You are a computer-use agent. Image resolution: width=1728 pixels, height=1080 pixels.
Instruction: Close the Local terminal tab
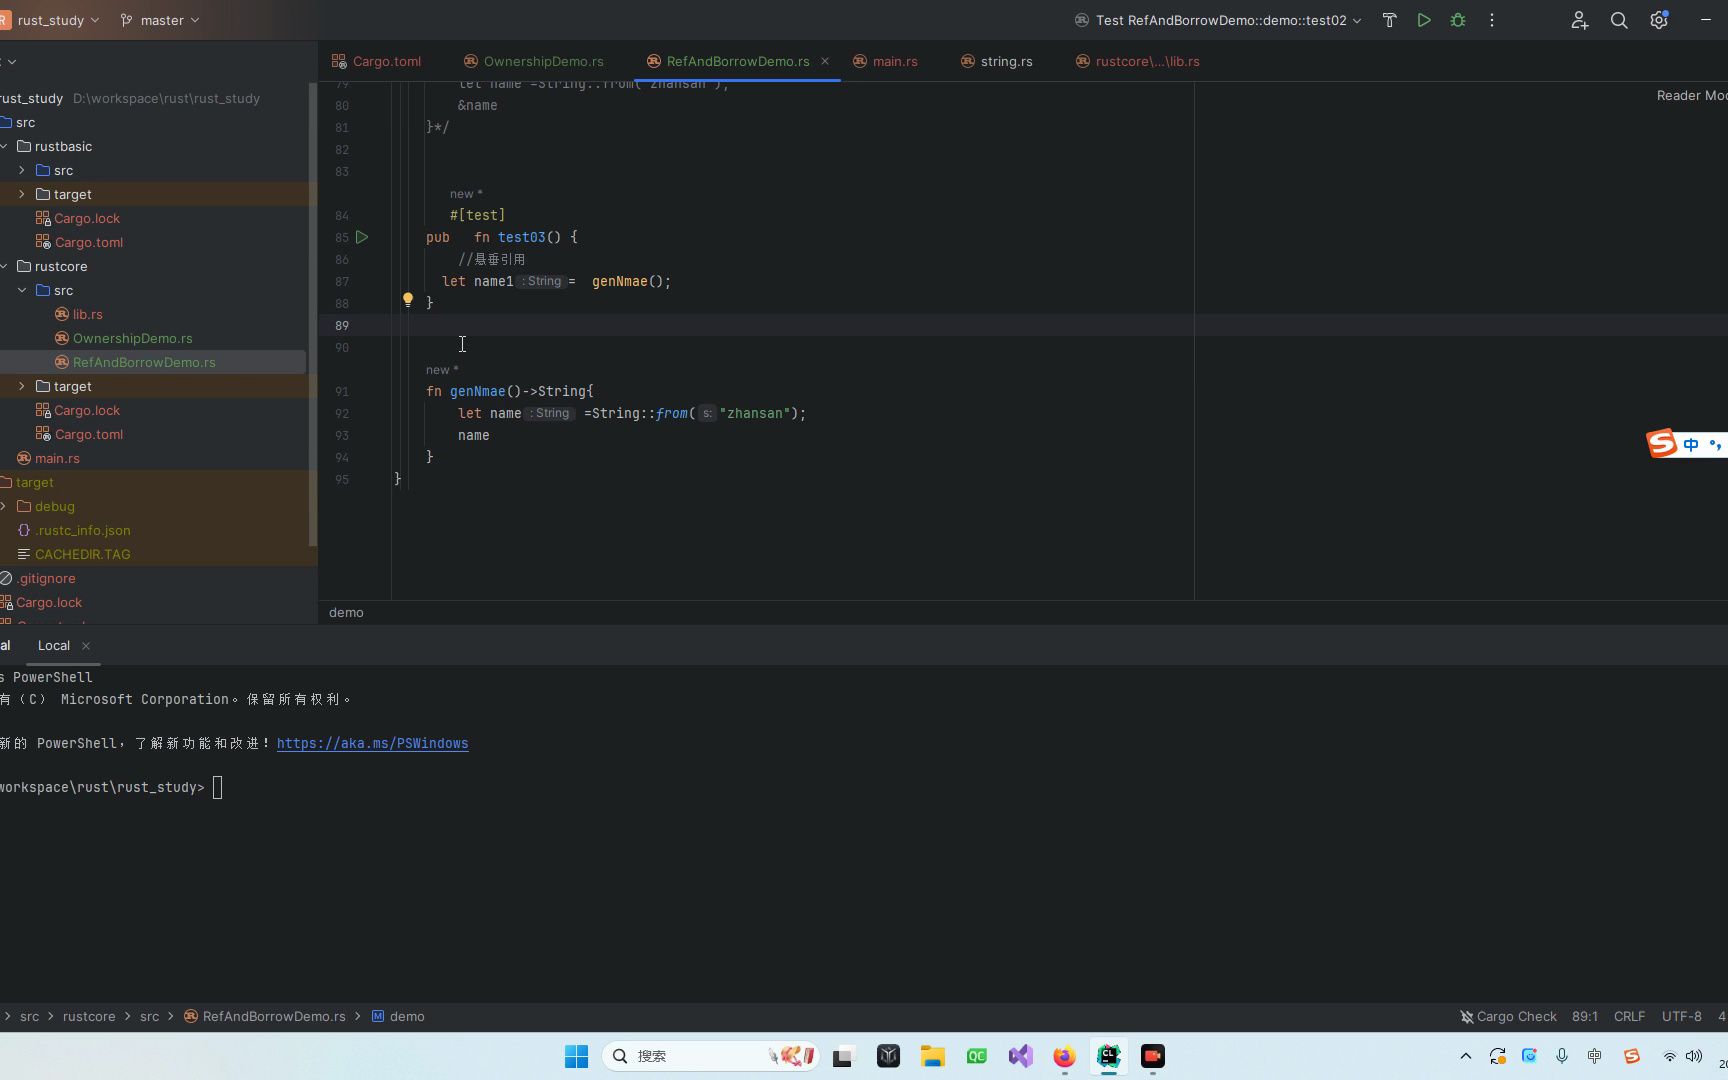[x=86, y=646]
